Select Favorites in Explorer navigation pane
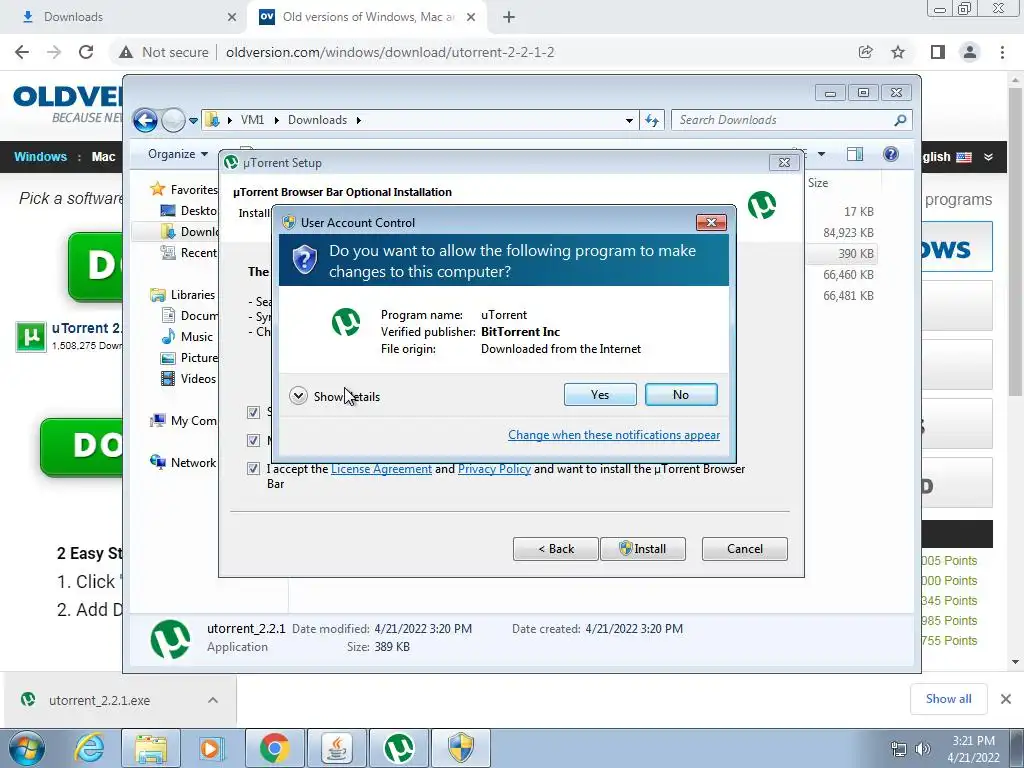Viewport: 1024px width, 768px height. coord(194,189)
